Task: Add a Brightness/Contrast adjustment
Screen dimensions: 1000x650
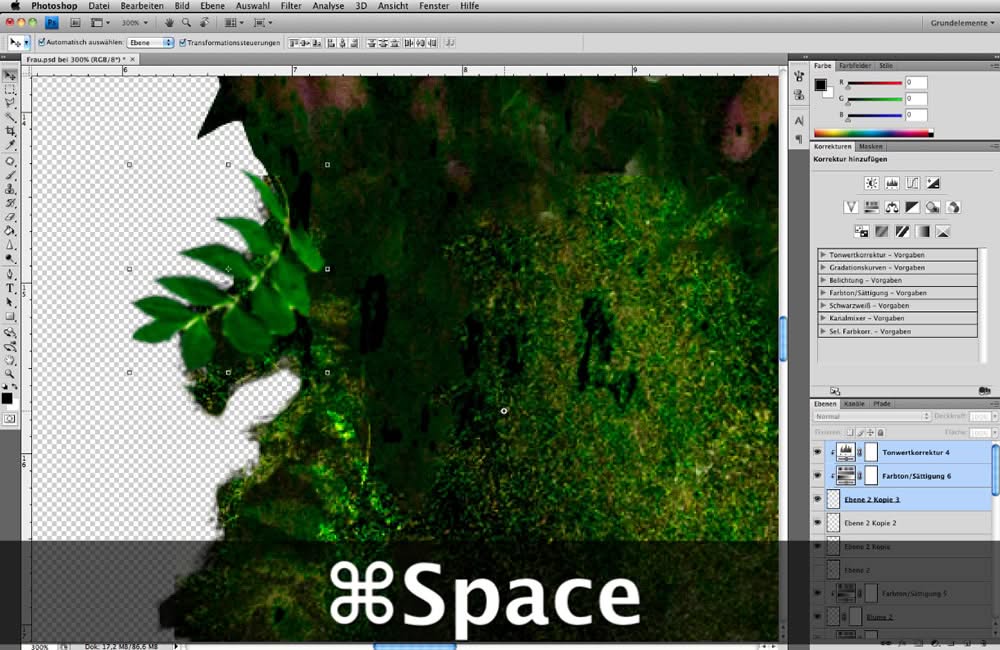Action: 871,183
